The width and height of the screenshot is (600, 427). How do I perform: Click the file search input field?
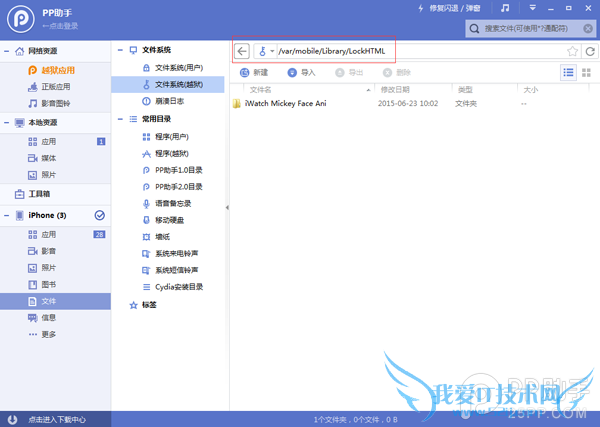[x=532, y=28]
